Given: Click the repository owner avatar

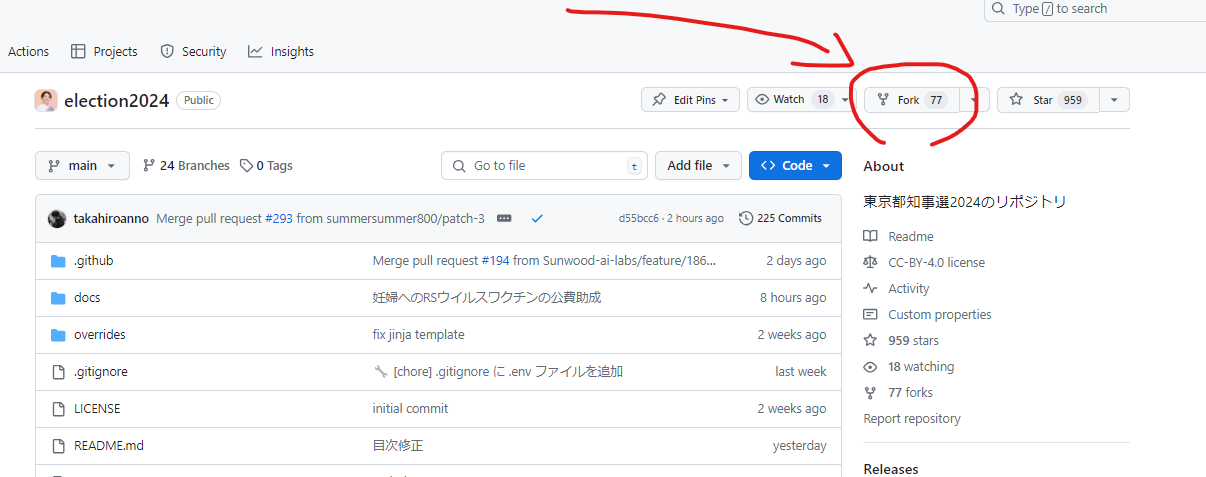Looking at the screenshot, I should click(x=46, y=100).
